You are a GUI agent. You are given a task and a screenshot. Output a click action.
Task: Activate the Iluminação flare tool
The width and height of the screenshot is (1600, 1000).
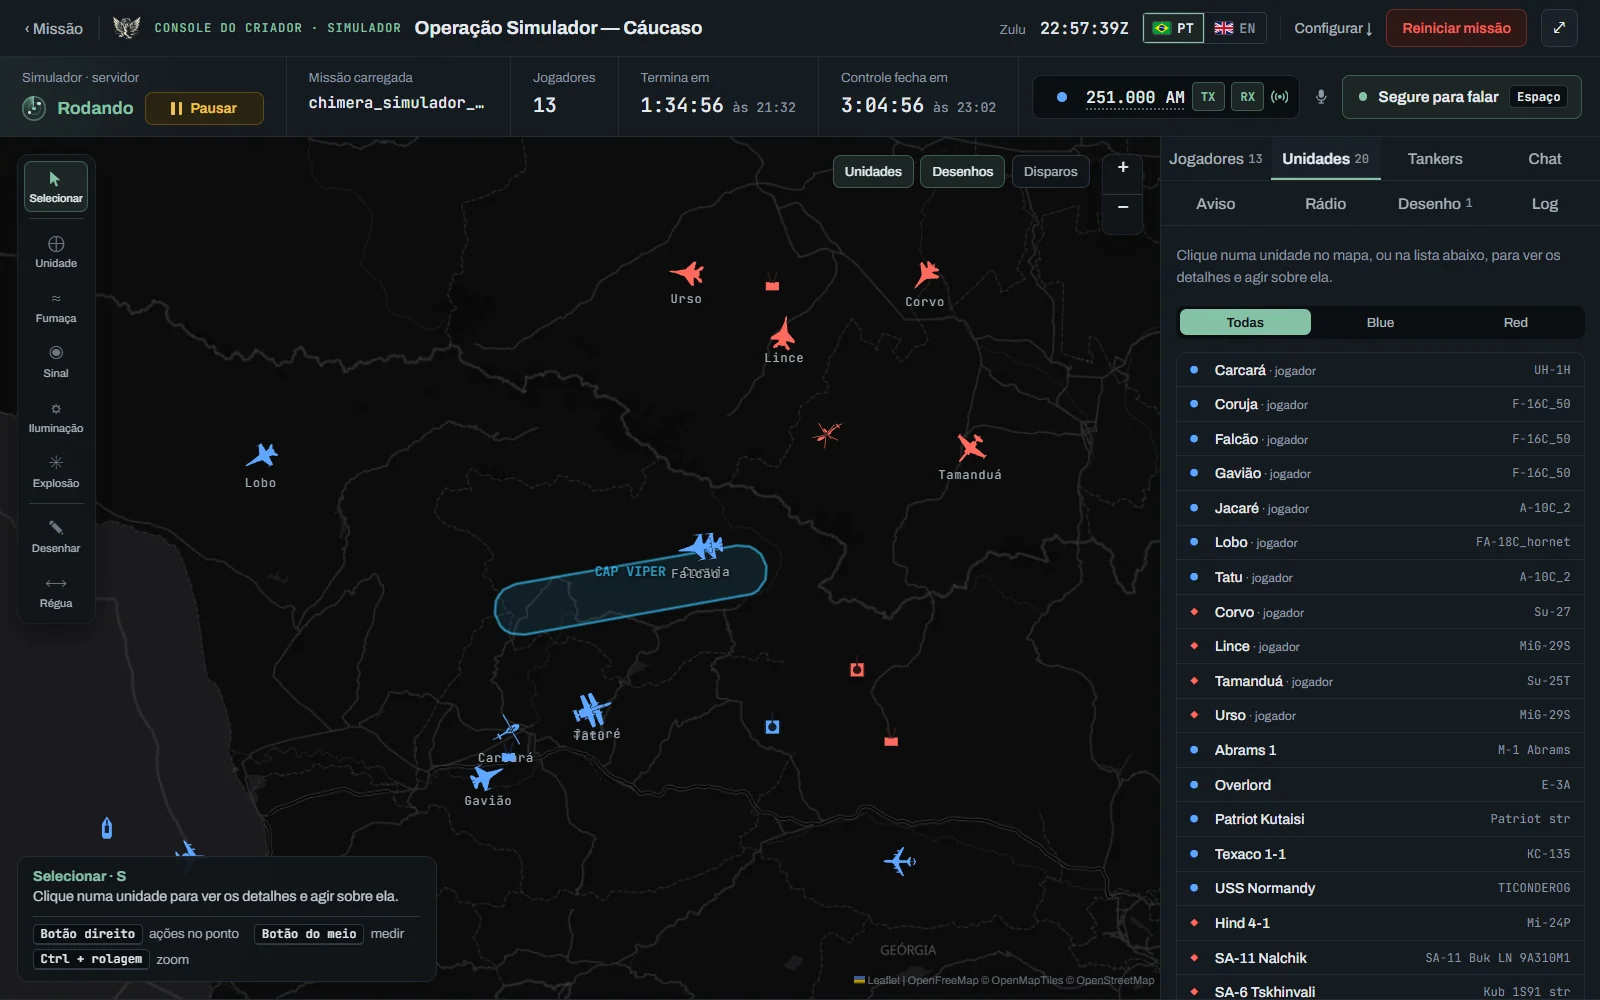(56, 417)
